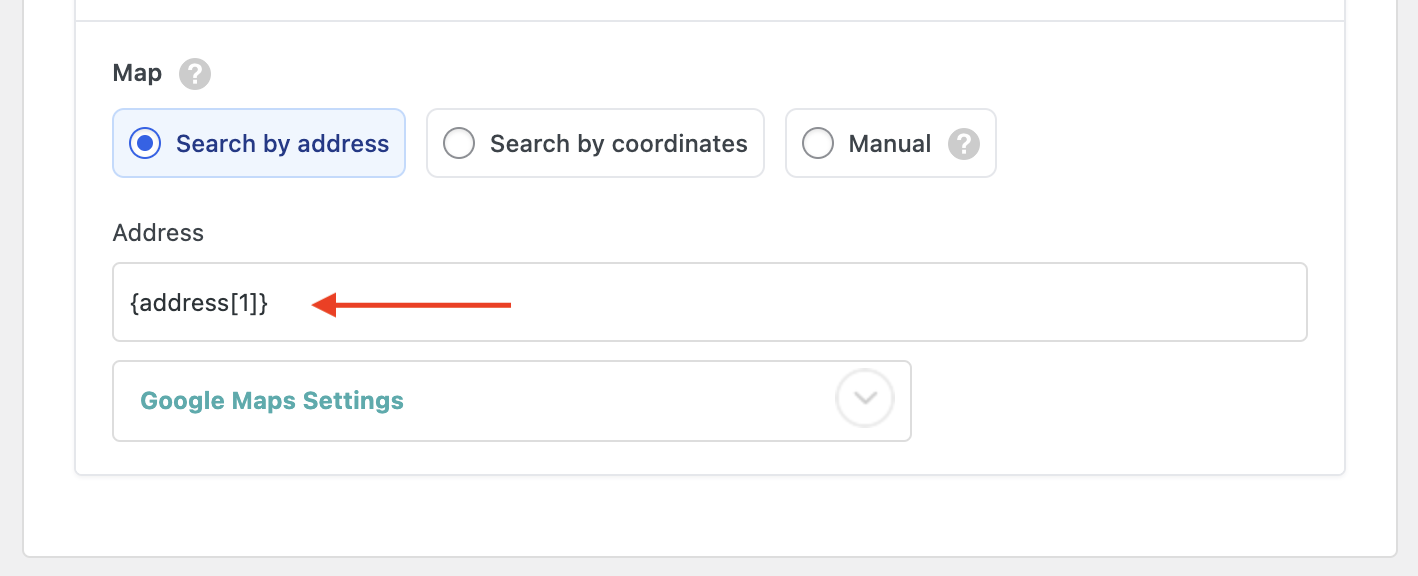Click left edge of Search by address box

pyautogui.click(x=119, y=144)
